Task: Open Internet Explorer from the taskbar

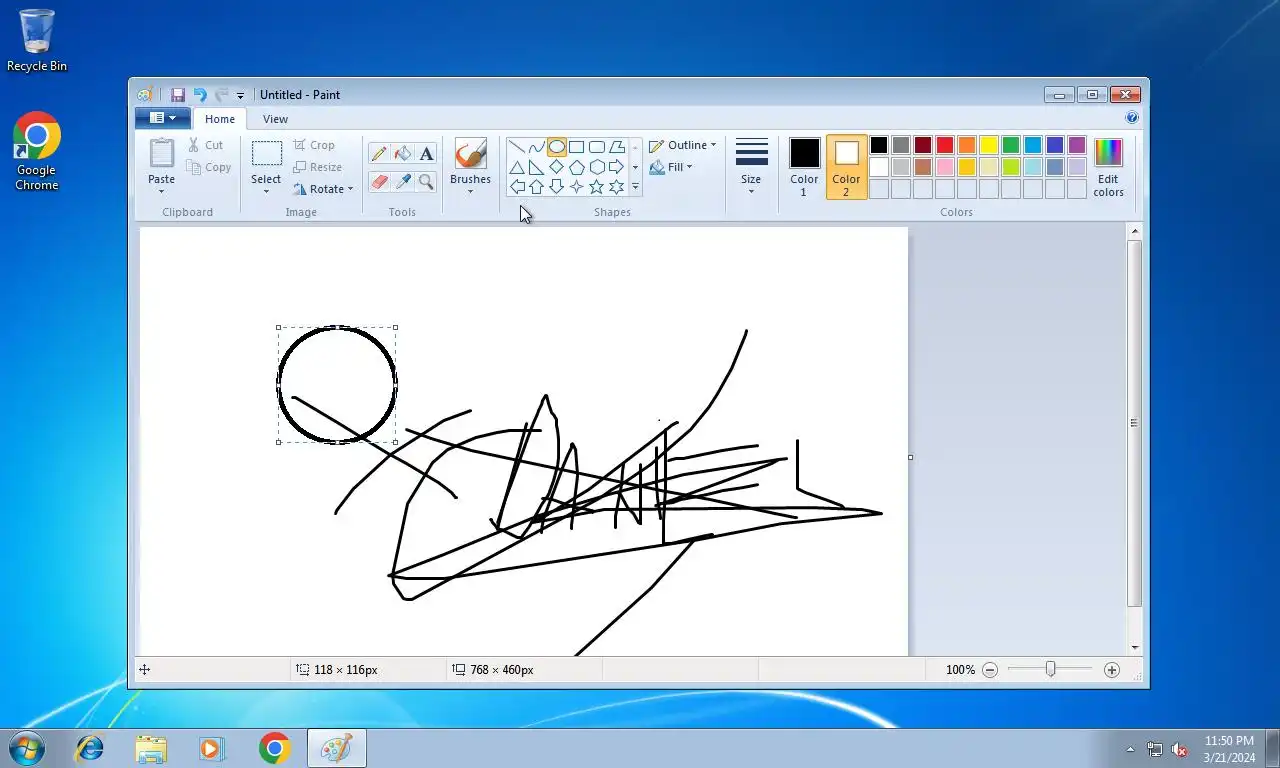Action: point(90,748)
